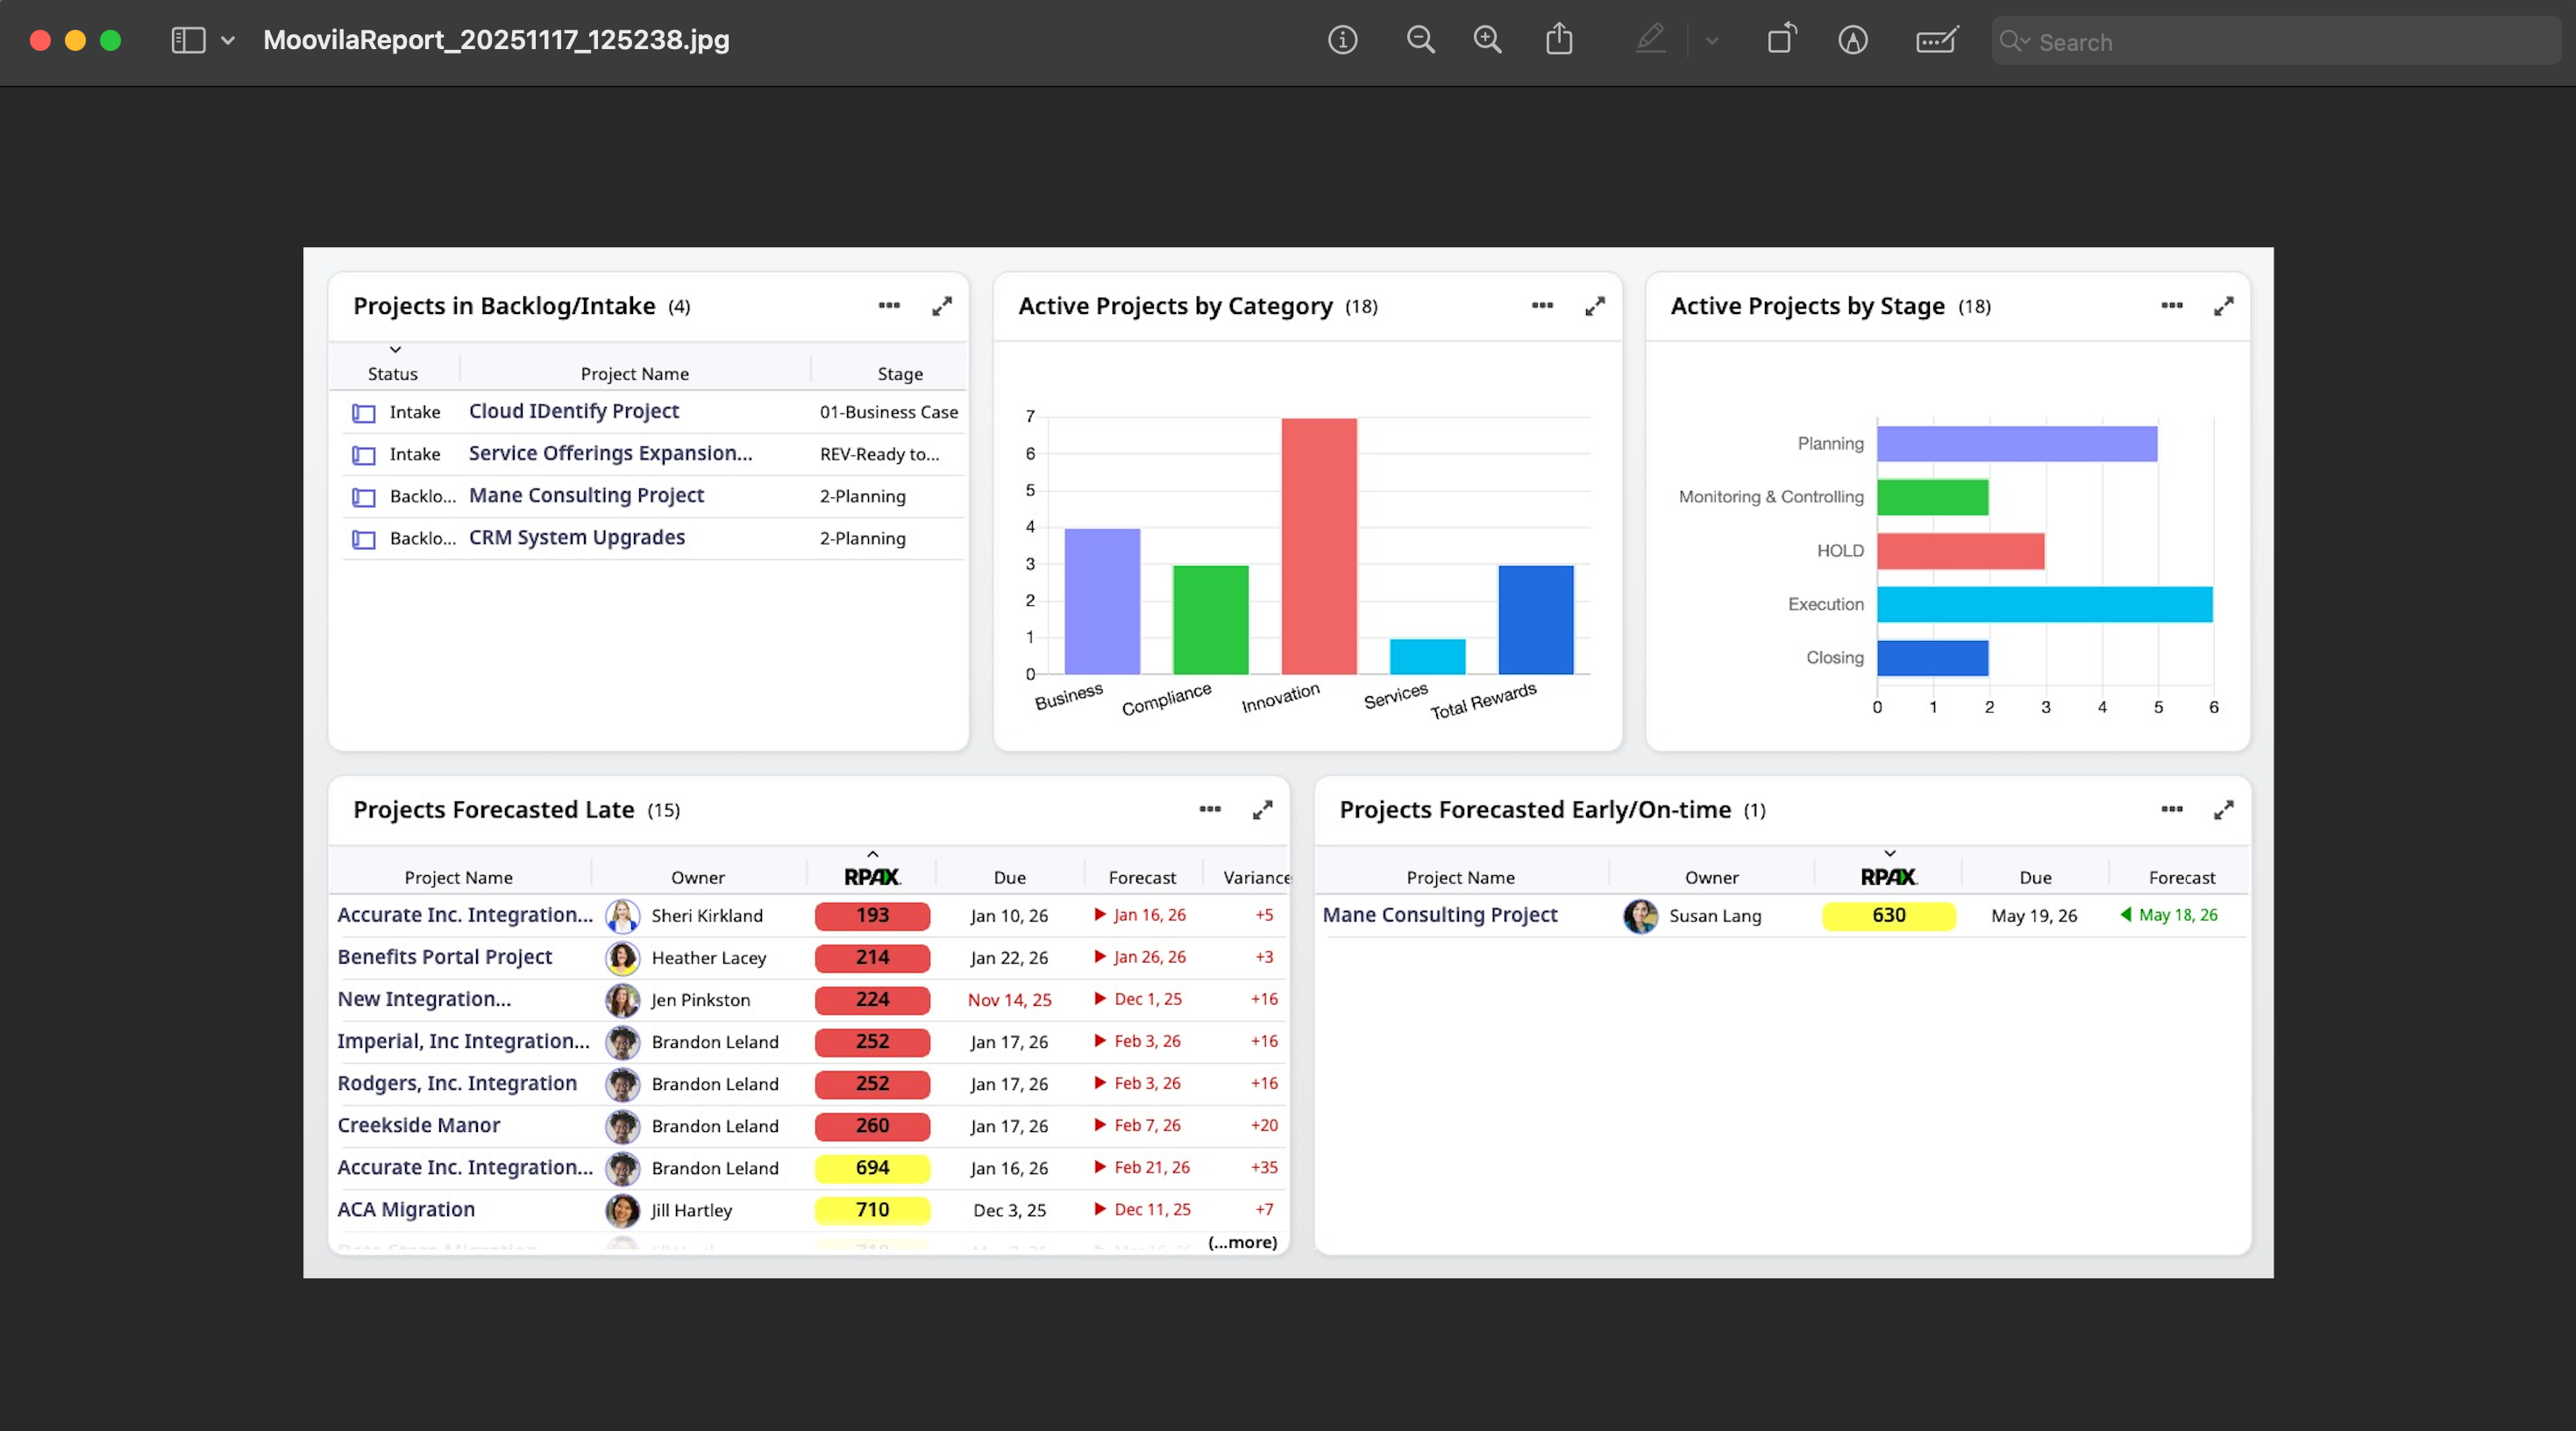
Task: Click the Get Info inspector icon
Action: pyautogui.click(x=1342, y=40)
